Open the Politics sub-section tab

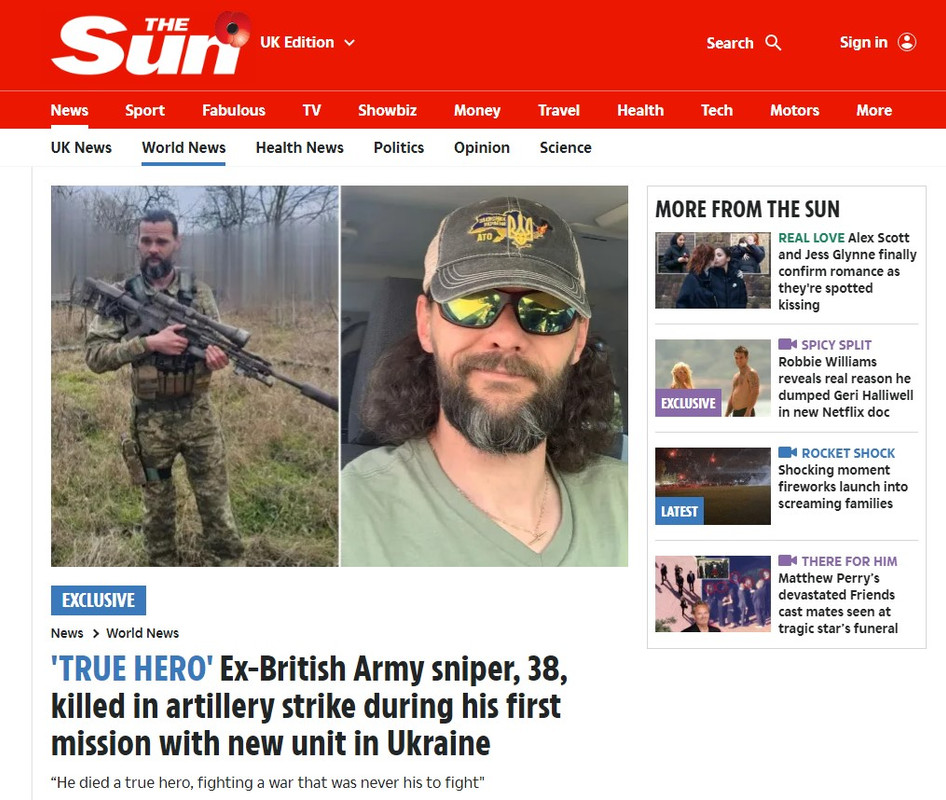398,147
